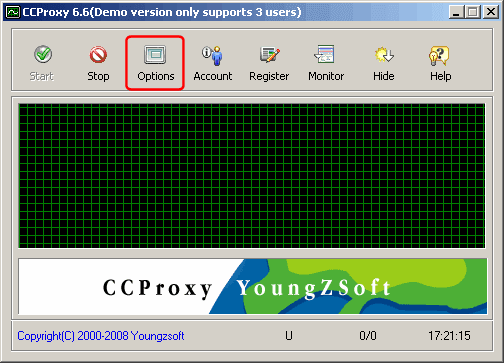Open Account manager
Image resolution: width=504 pixels, height=363 pixels.
point(213,63)
